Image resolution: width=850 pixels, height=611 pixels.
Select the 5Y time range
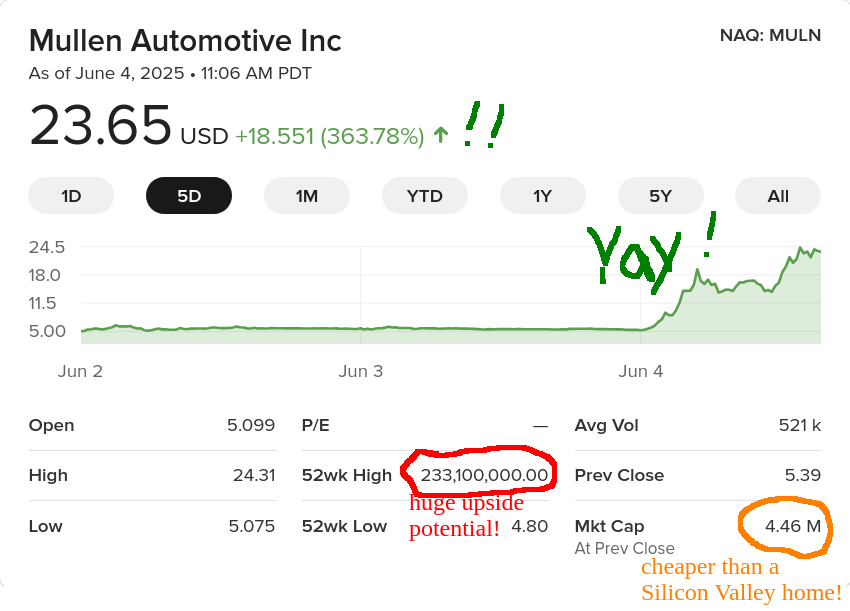click(660, 195)
